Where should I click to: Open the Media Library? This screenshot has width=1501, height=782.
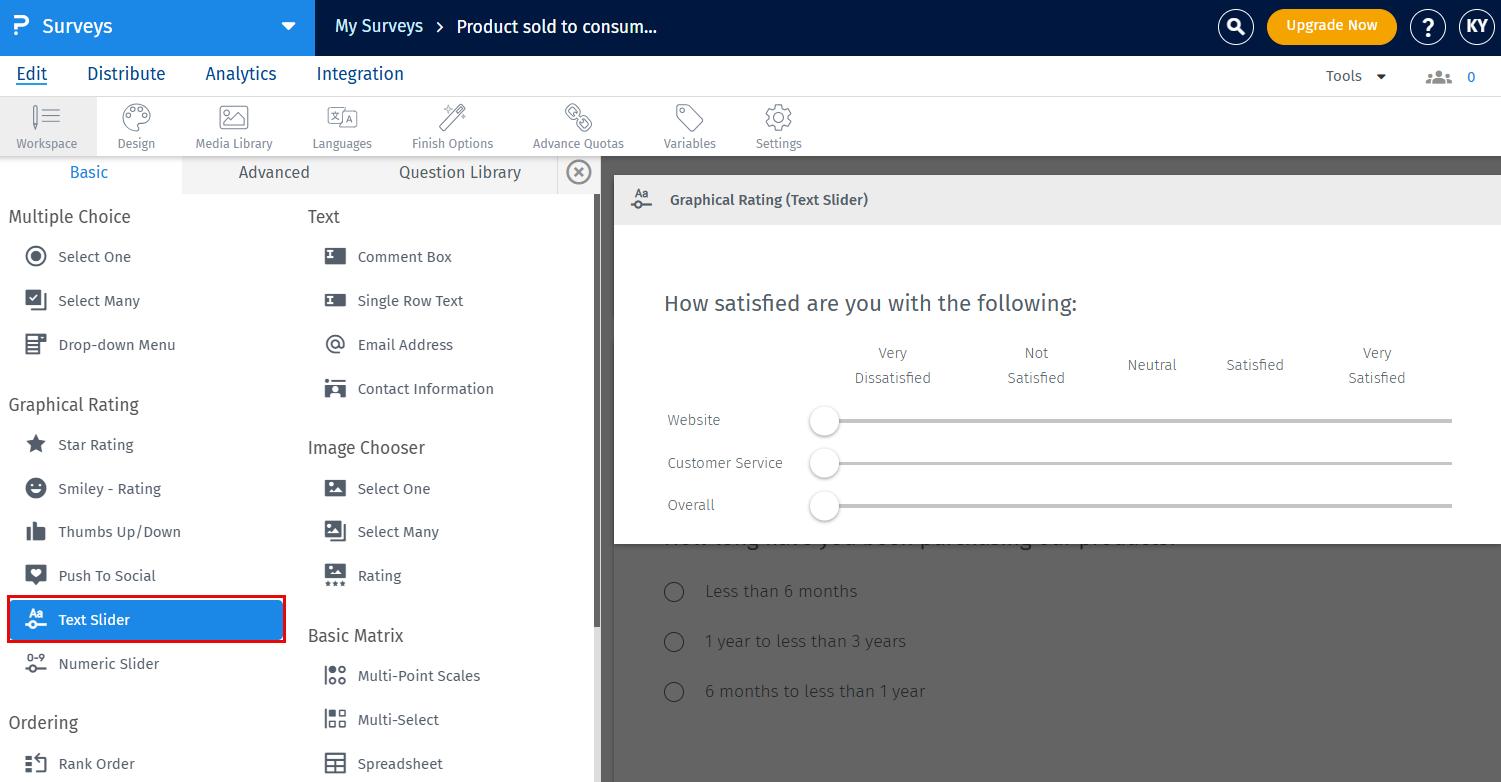[x=233, y=126]
